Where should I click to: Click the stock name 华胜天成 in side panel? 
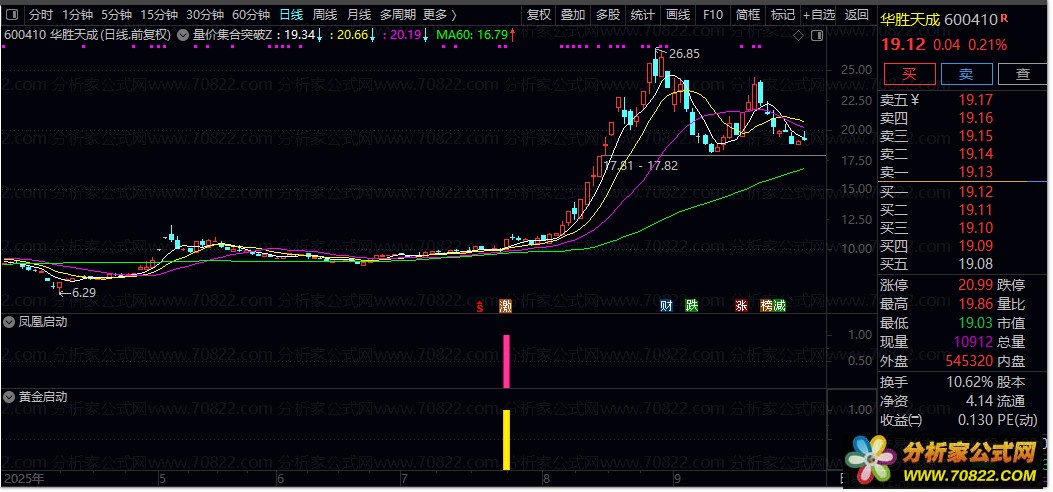click(910, 20)
